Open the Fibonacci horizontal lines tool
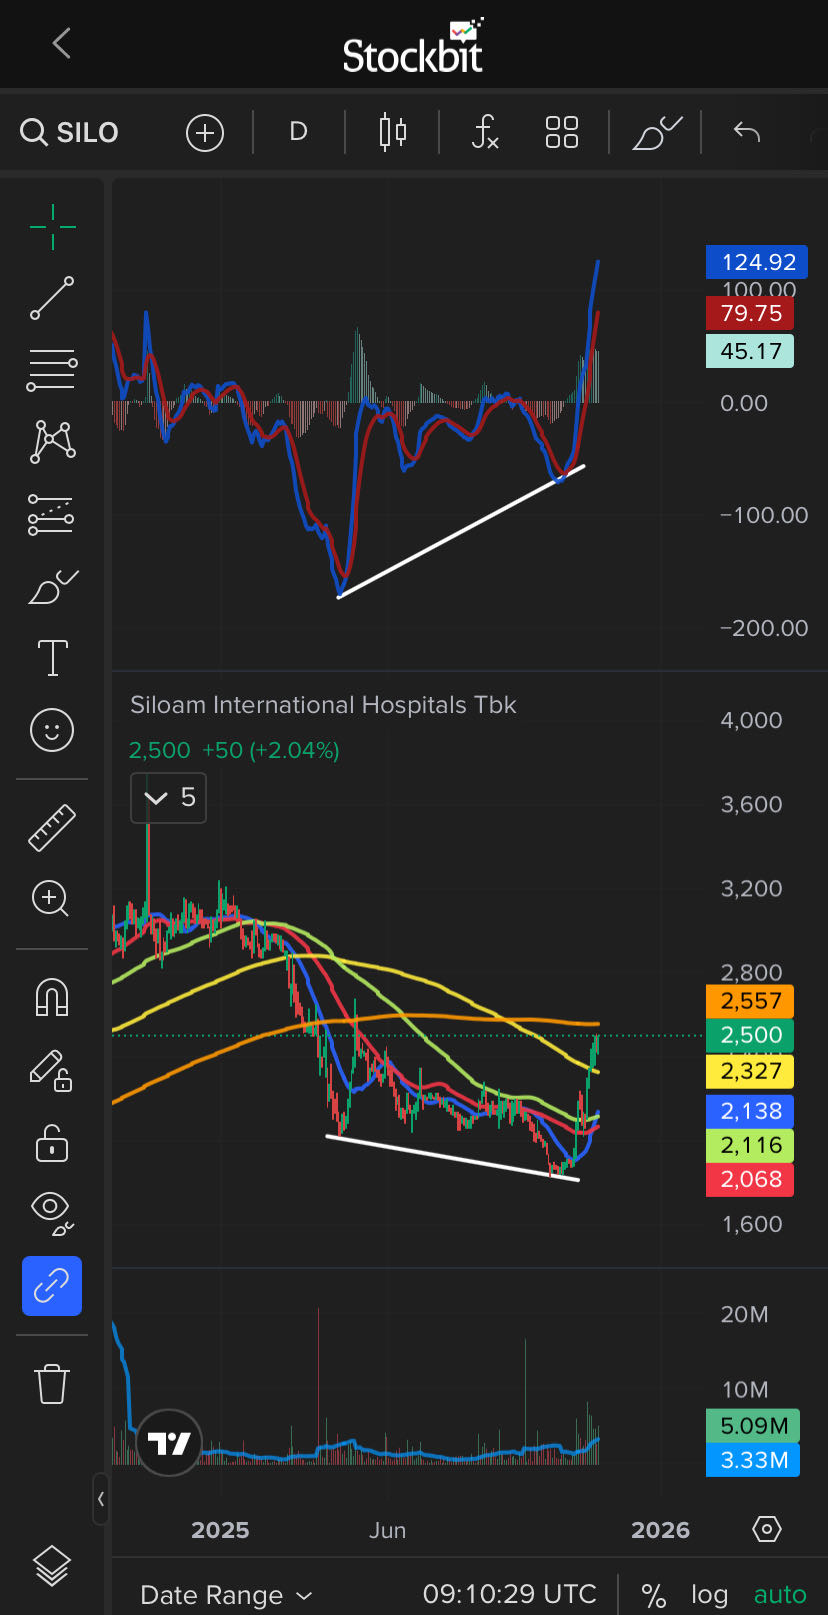 tap(52, 370)
